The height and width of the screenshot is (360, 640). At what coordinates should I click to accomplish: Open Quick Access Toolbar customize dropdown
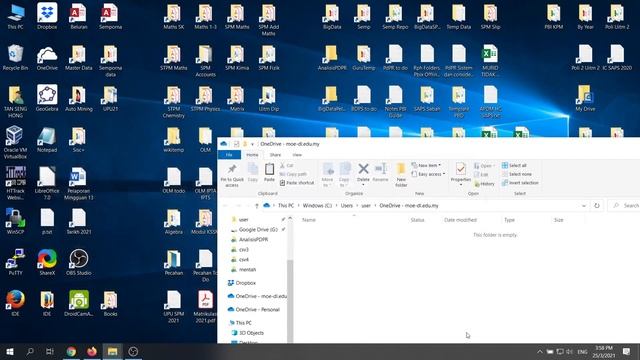pyautogui.click(x=252, y=144)
